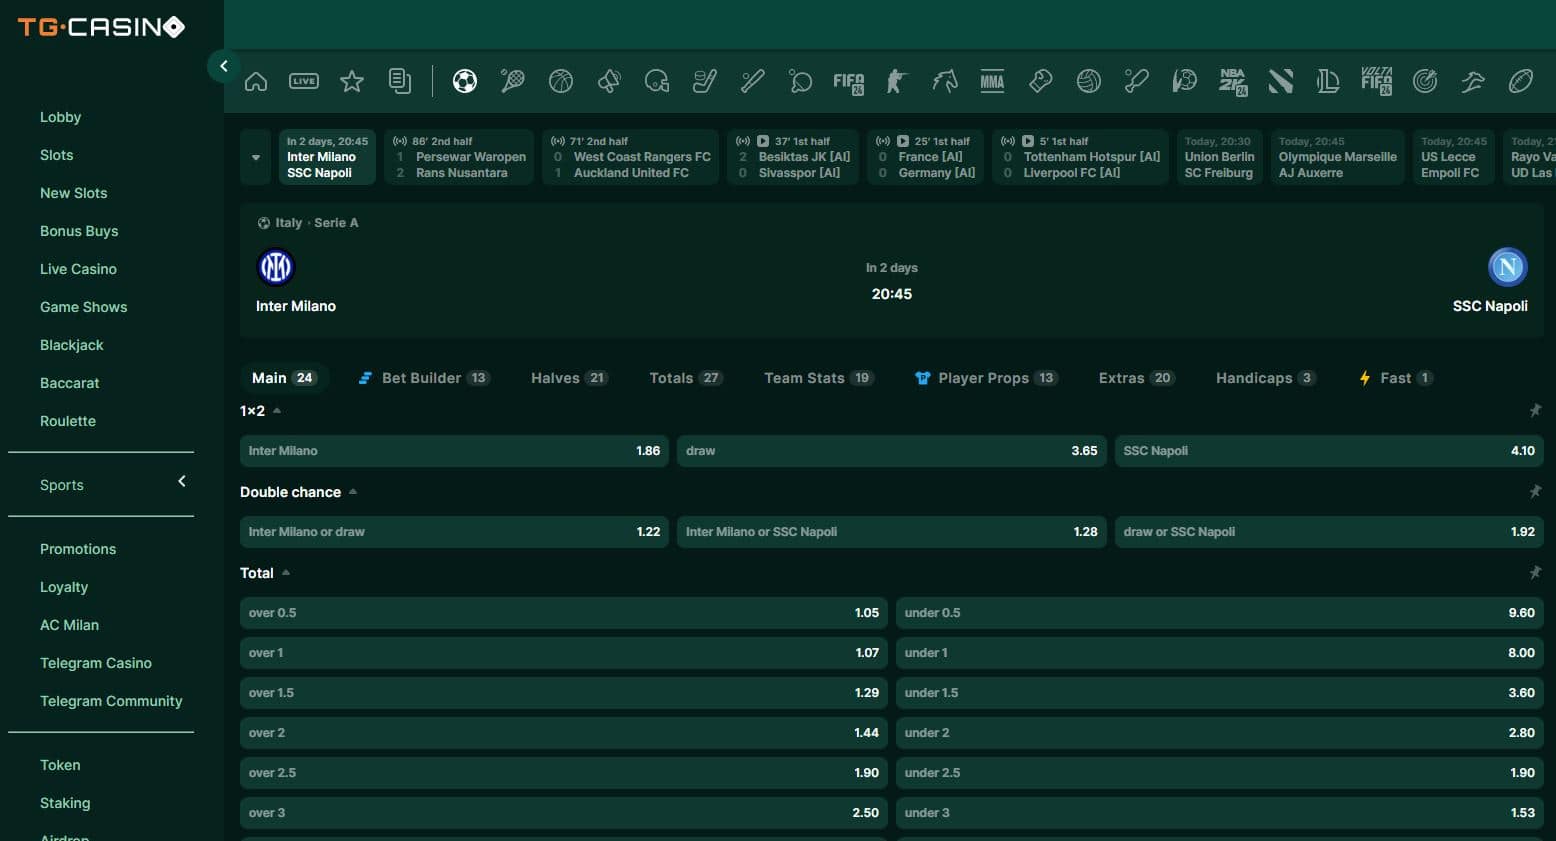Switch to the Halves tab
This screenshot has height=841, width=1556.
(x=569, y=378)
